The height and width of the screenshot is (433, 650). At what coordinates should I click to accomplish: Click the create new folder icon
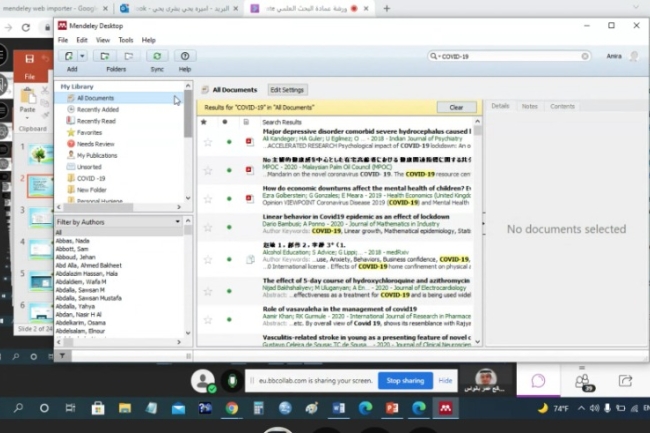tap(104, 56)
